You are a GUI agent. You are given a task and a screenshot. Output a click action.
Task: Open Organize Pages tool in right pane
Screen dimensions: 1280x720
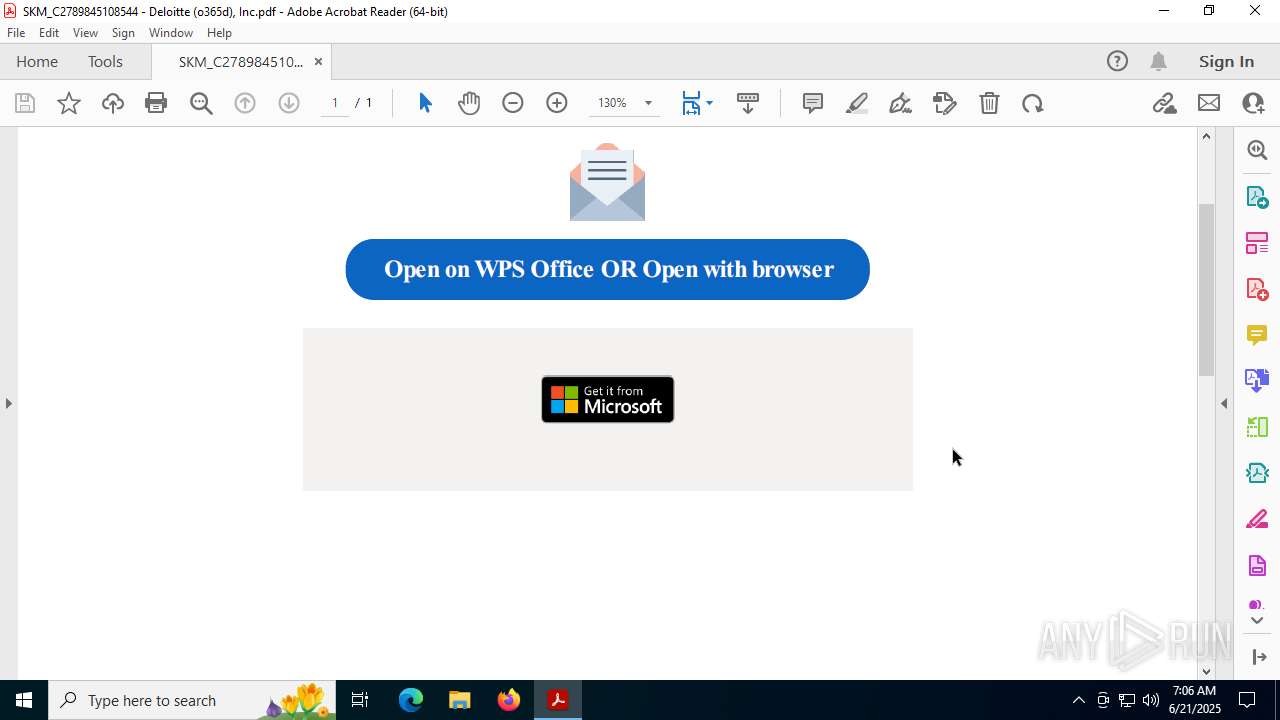coord(1257,242)
